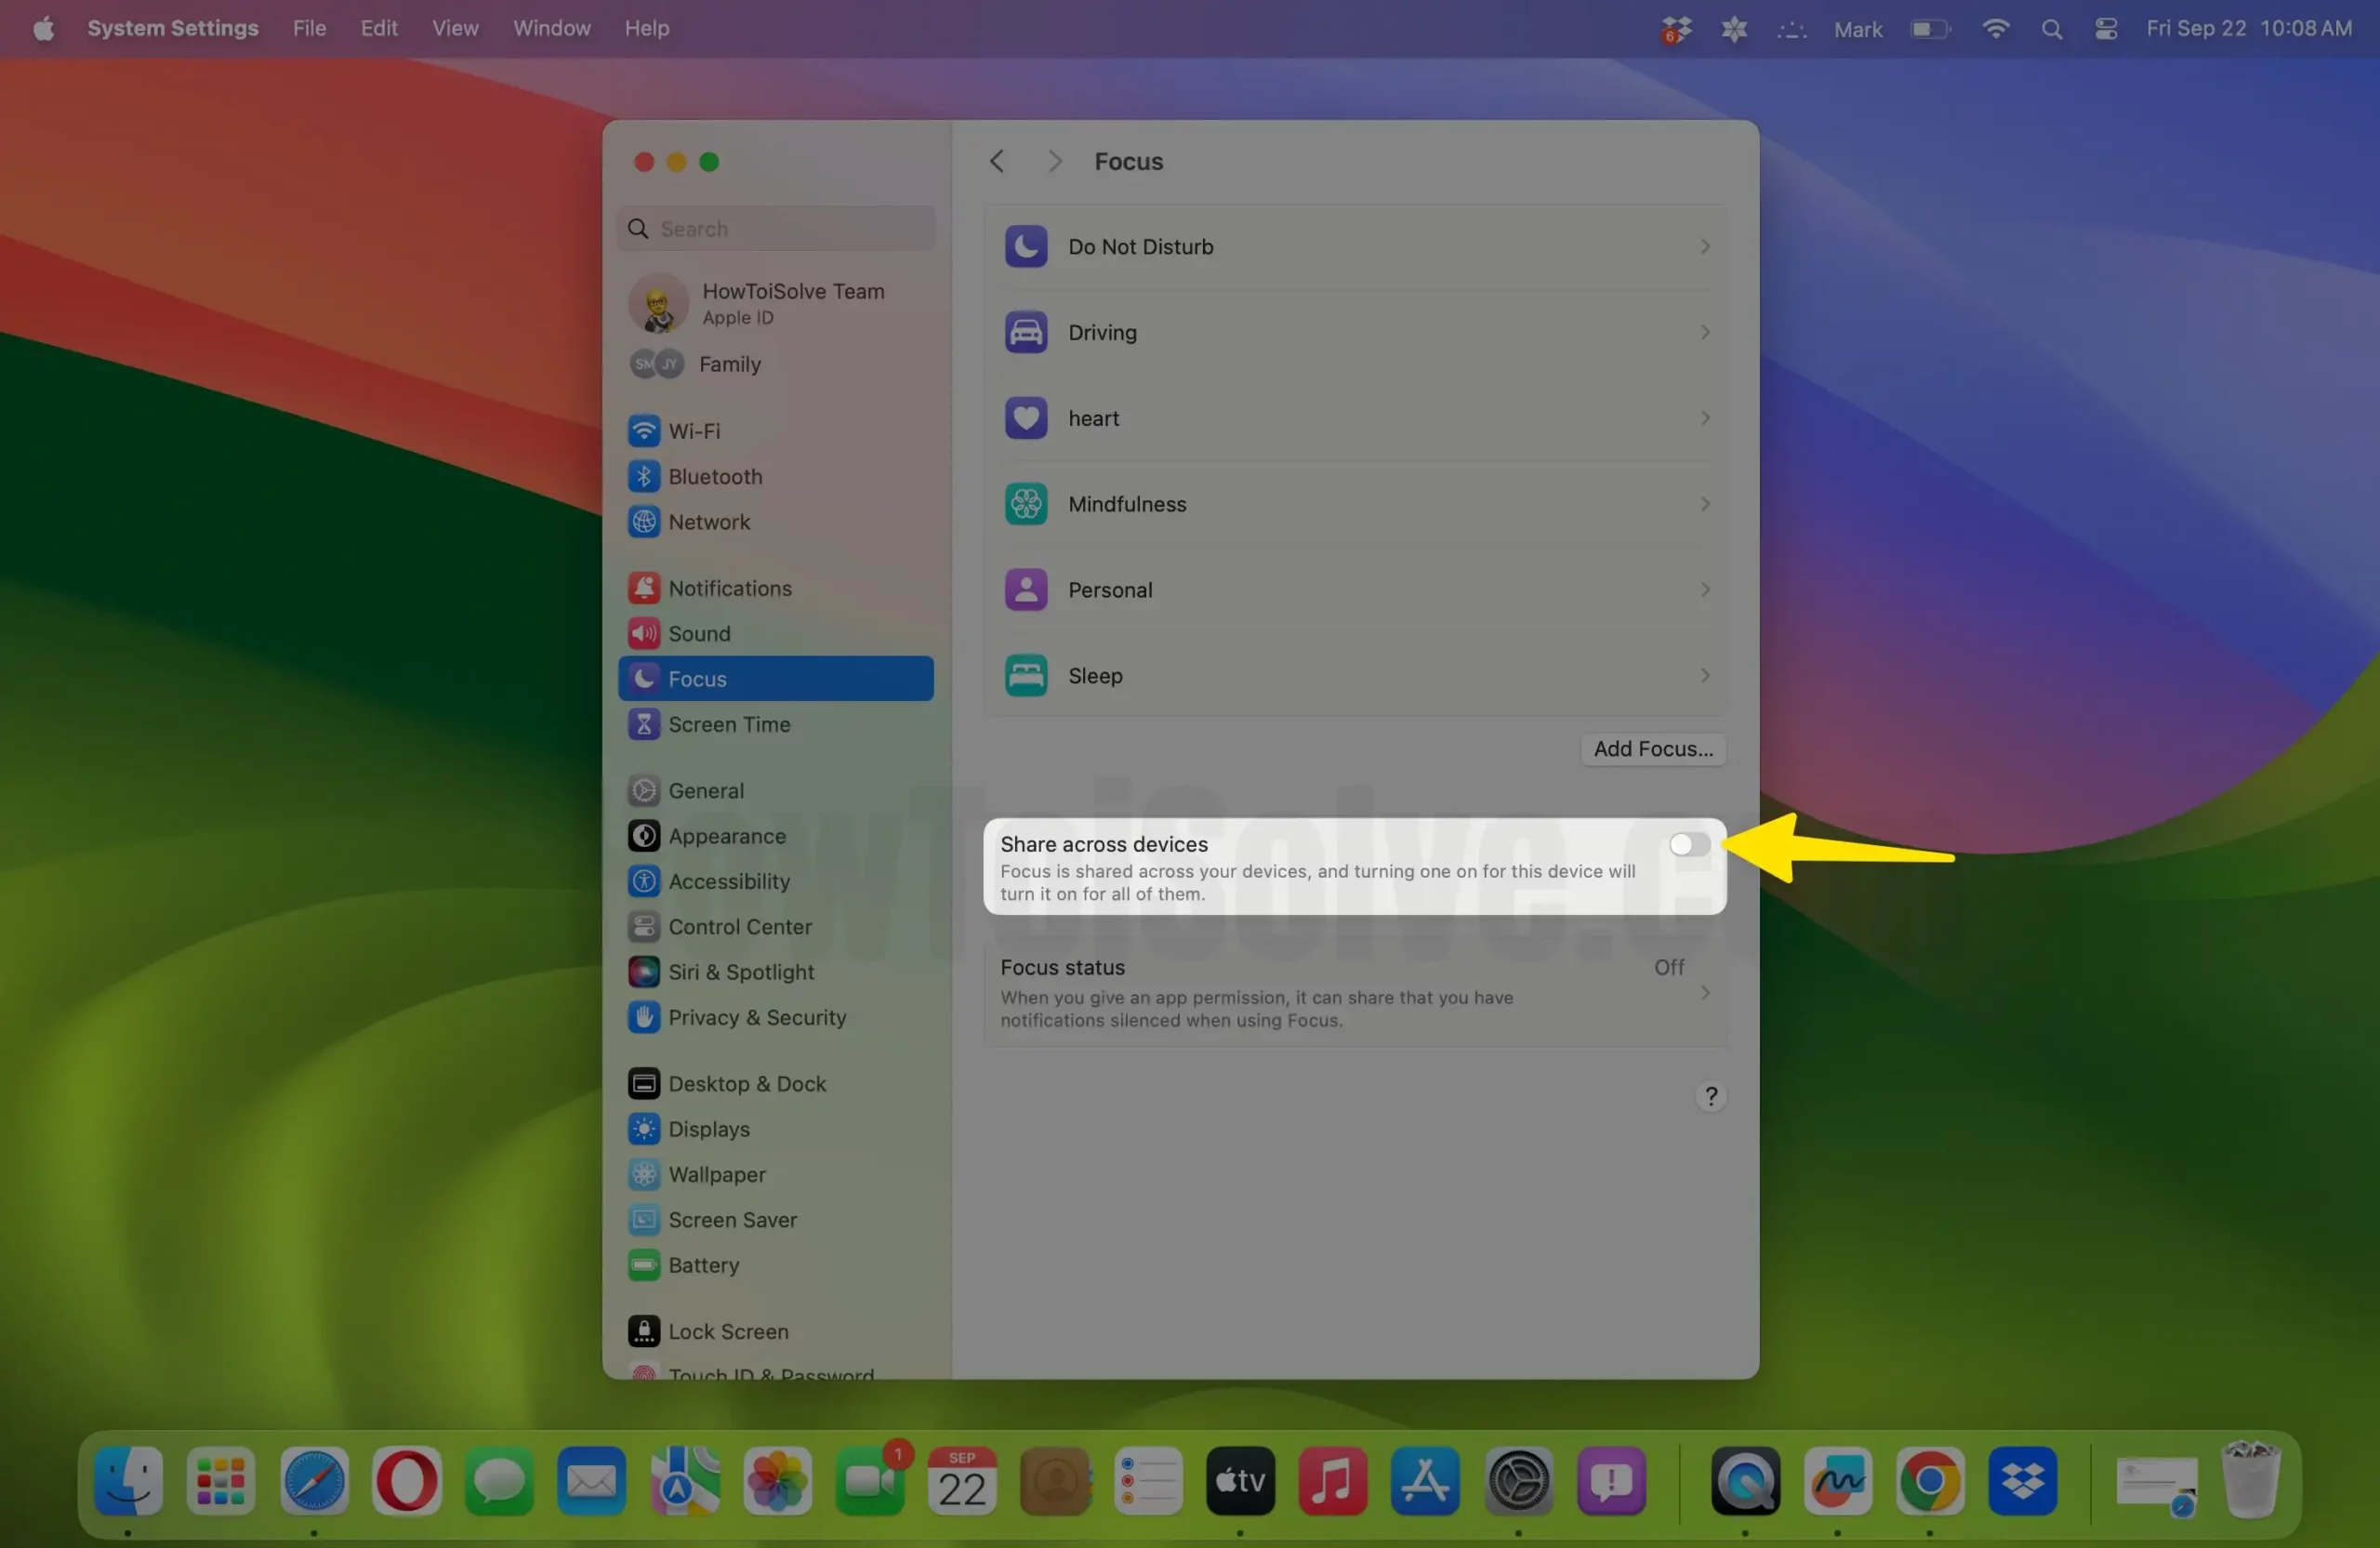
Task: Open Google Chrome from the Dock
Action: (1930, 1481)
